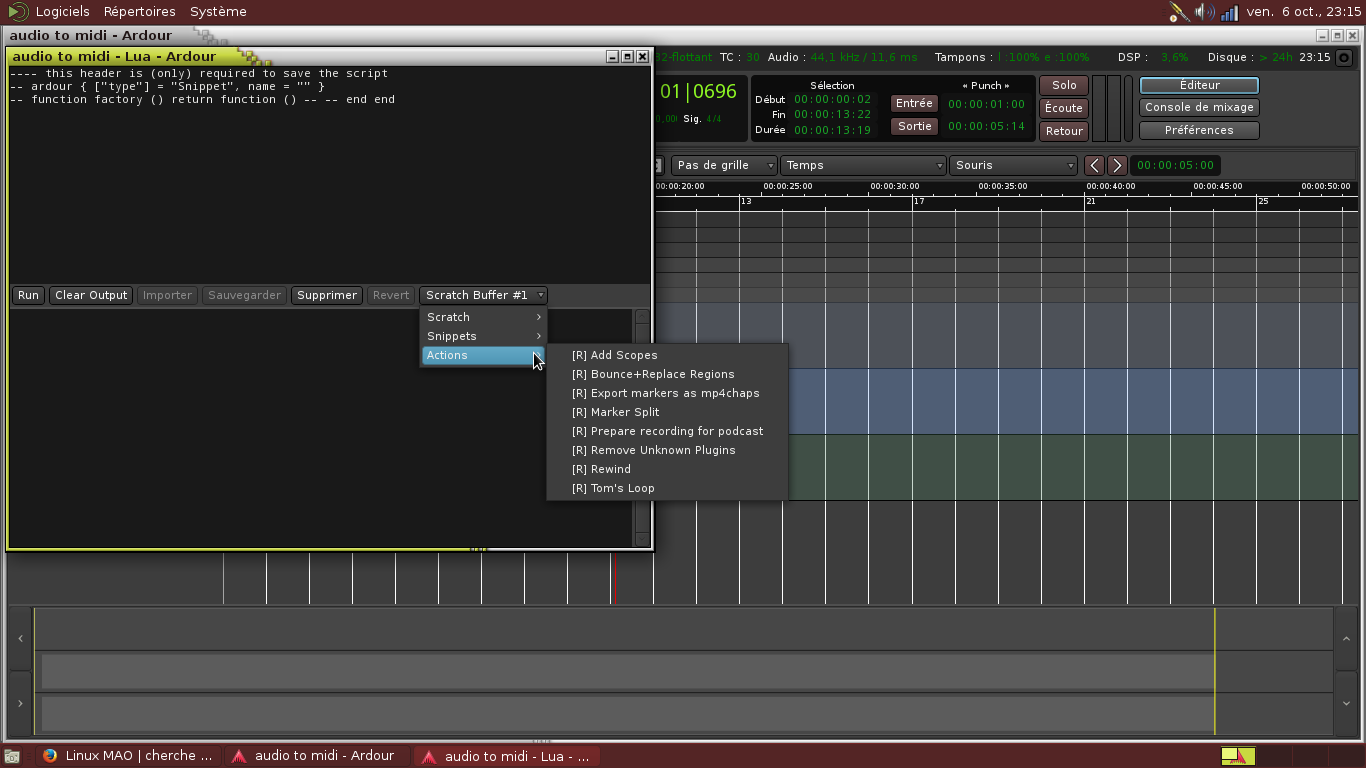
Task: Click the audio jack plug tray icon
Action: (x=1178, y=12)
